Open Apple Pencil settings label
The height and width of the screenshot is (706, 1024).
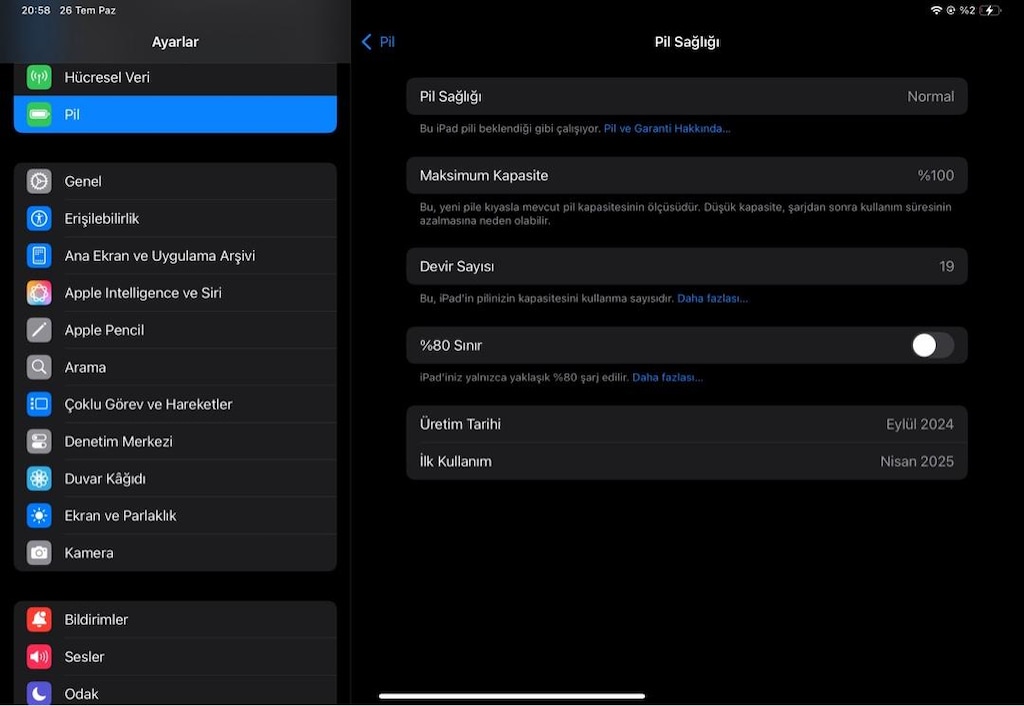(104, 330)
